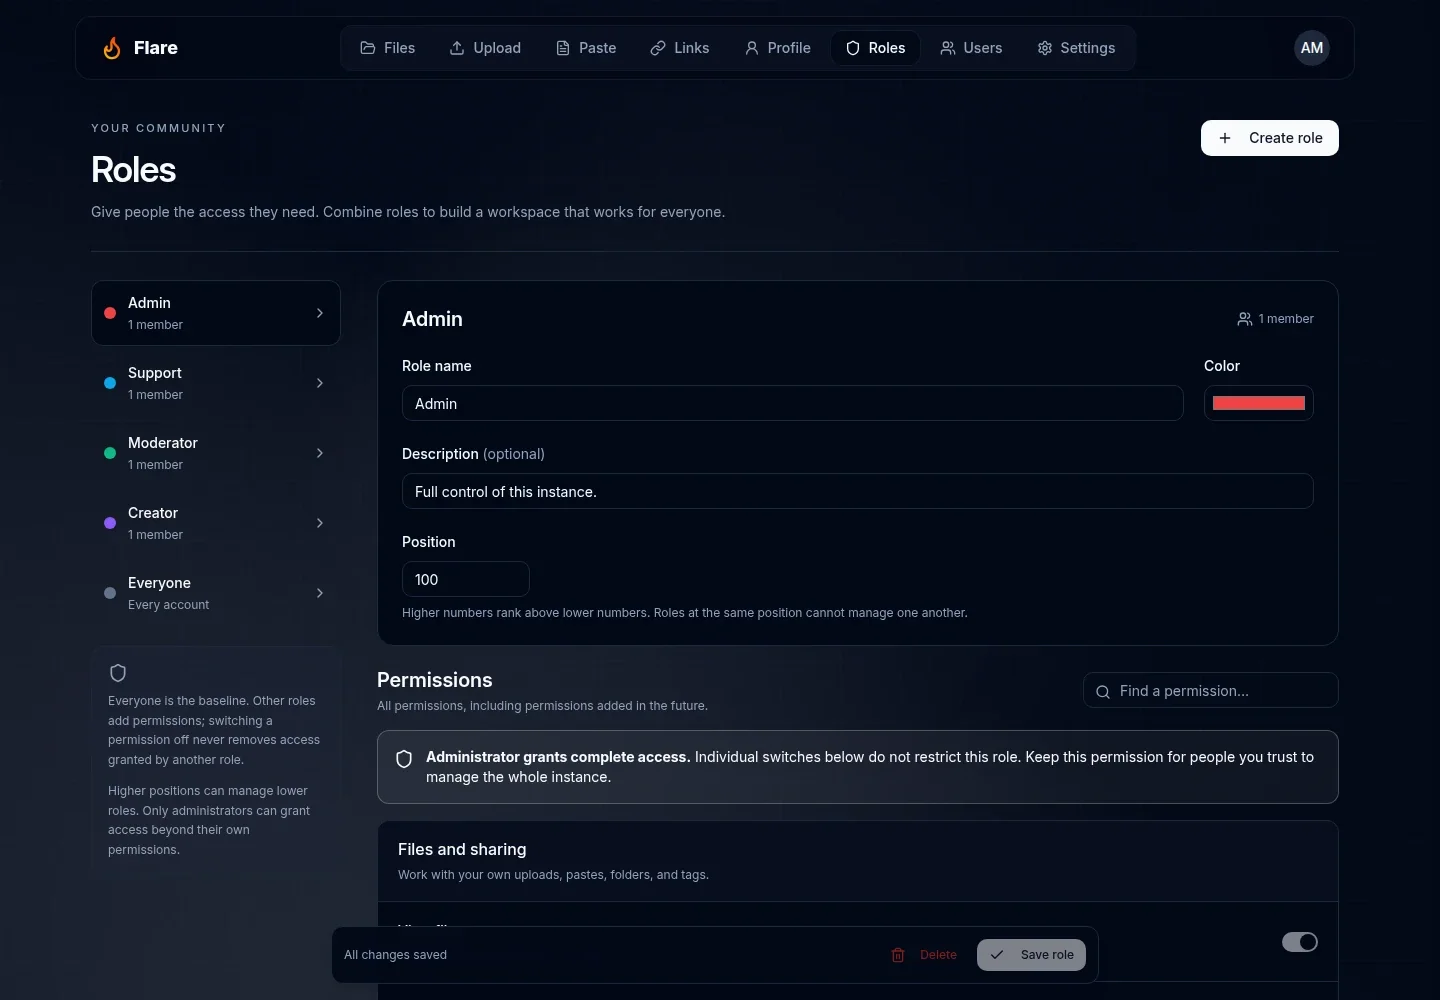
Task: Select the Creator role in the list
Action: [x=216, y=523]
